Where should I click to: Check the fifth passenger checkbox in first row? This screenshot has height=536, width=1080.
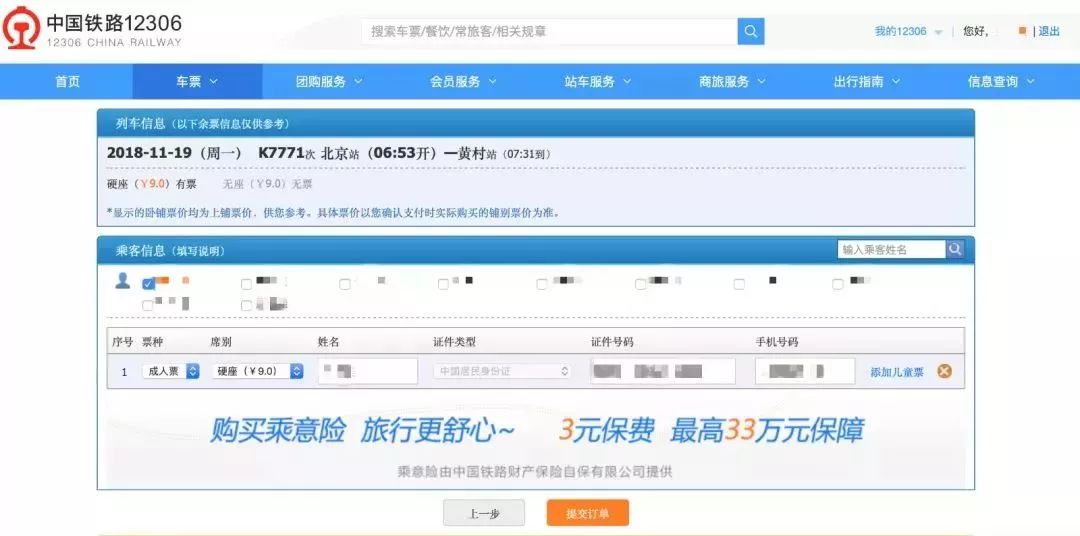pyautogui.click(x=542, y=284)
